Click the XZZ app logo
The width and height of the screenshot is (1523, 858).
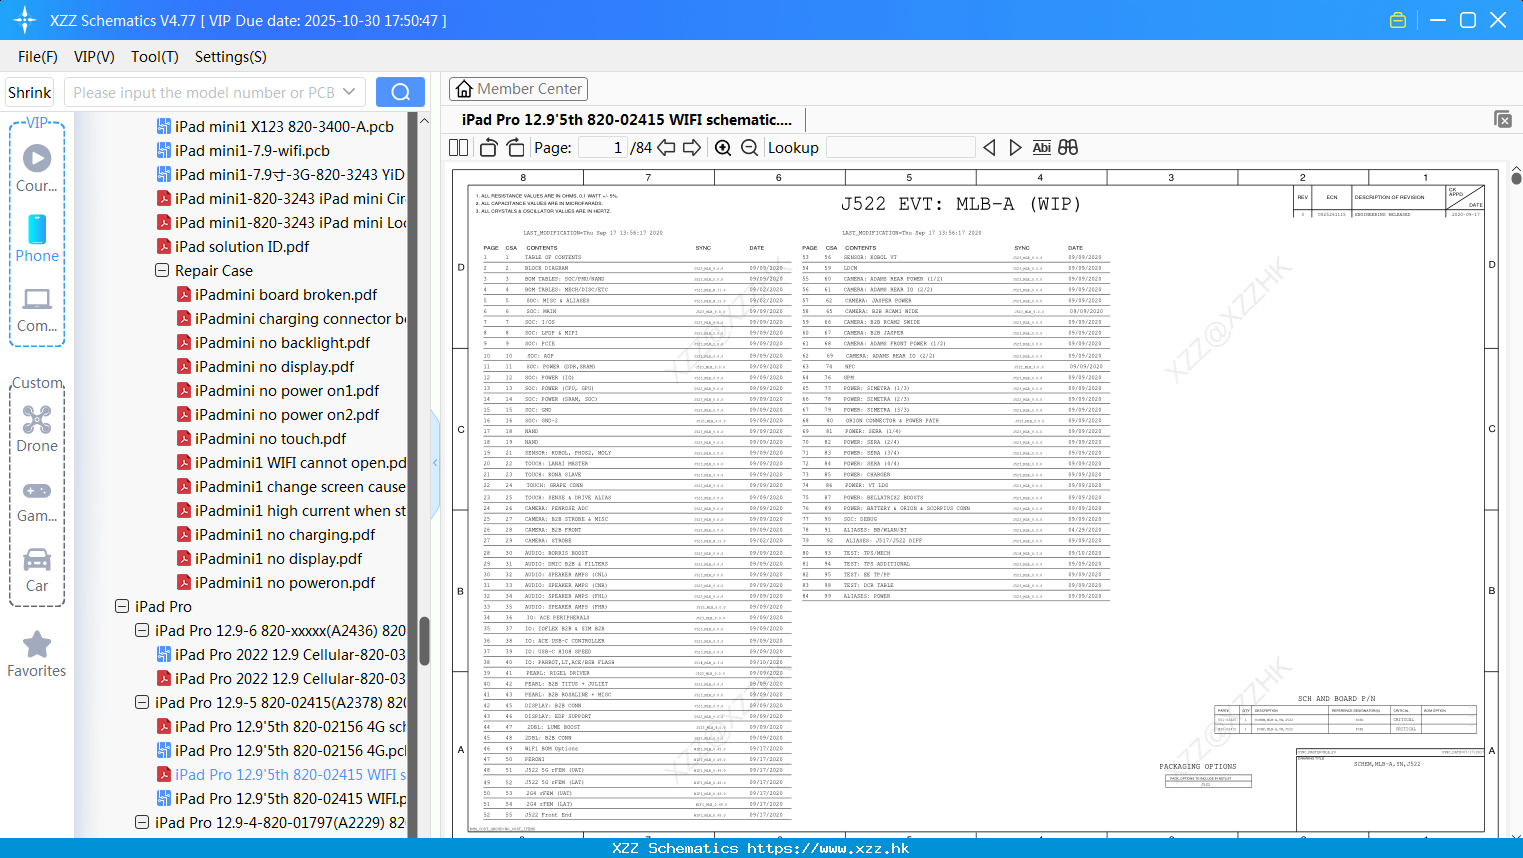pos(25,20)
